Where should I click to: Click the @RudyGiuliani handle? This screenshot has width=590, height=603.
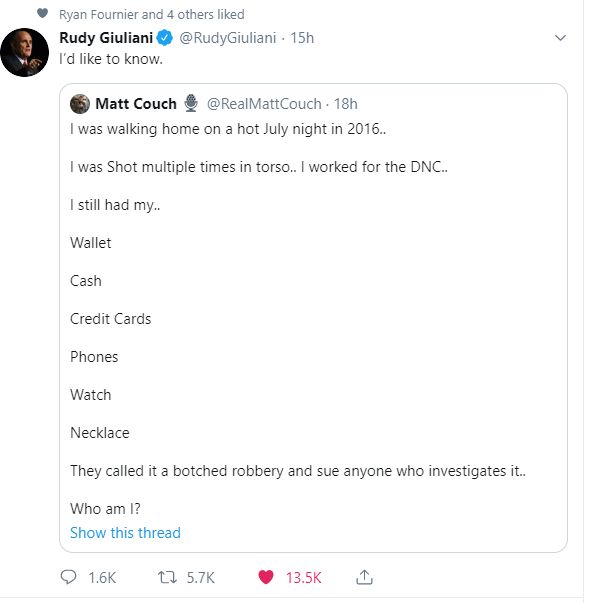(230, 38)
